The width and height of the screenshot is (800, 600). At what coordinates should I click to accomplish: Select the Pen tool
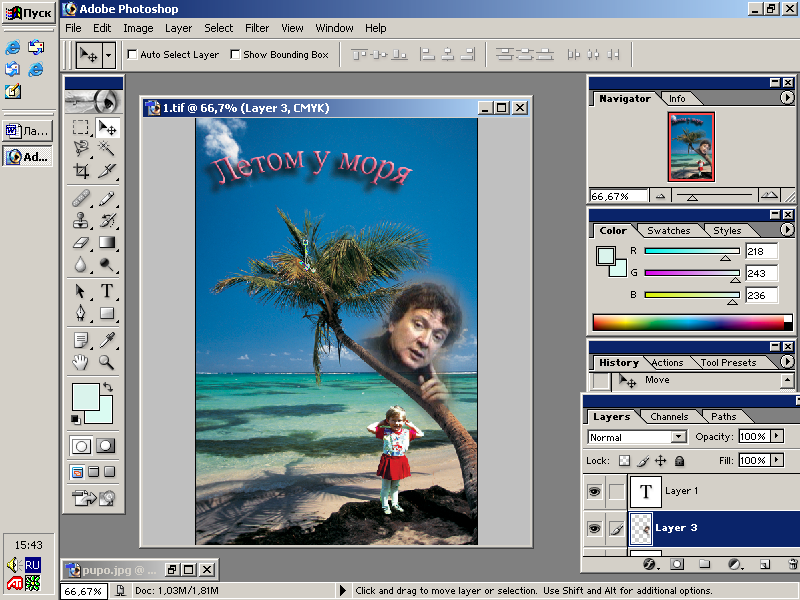point(81,313)
